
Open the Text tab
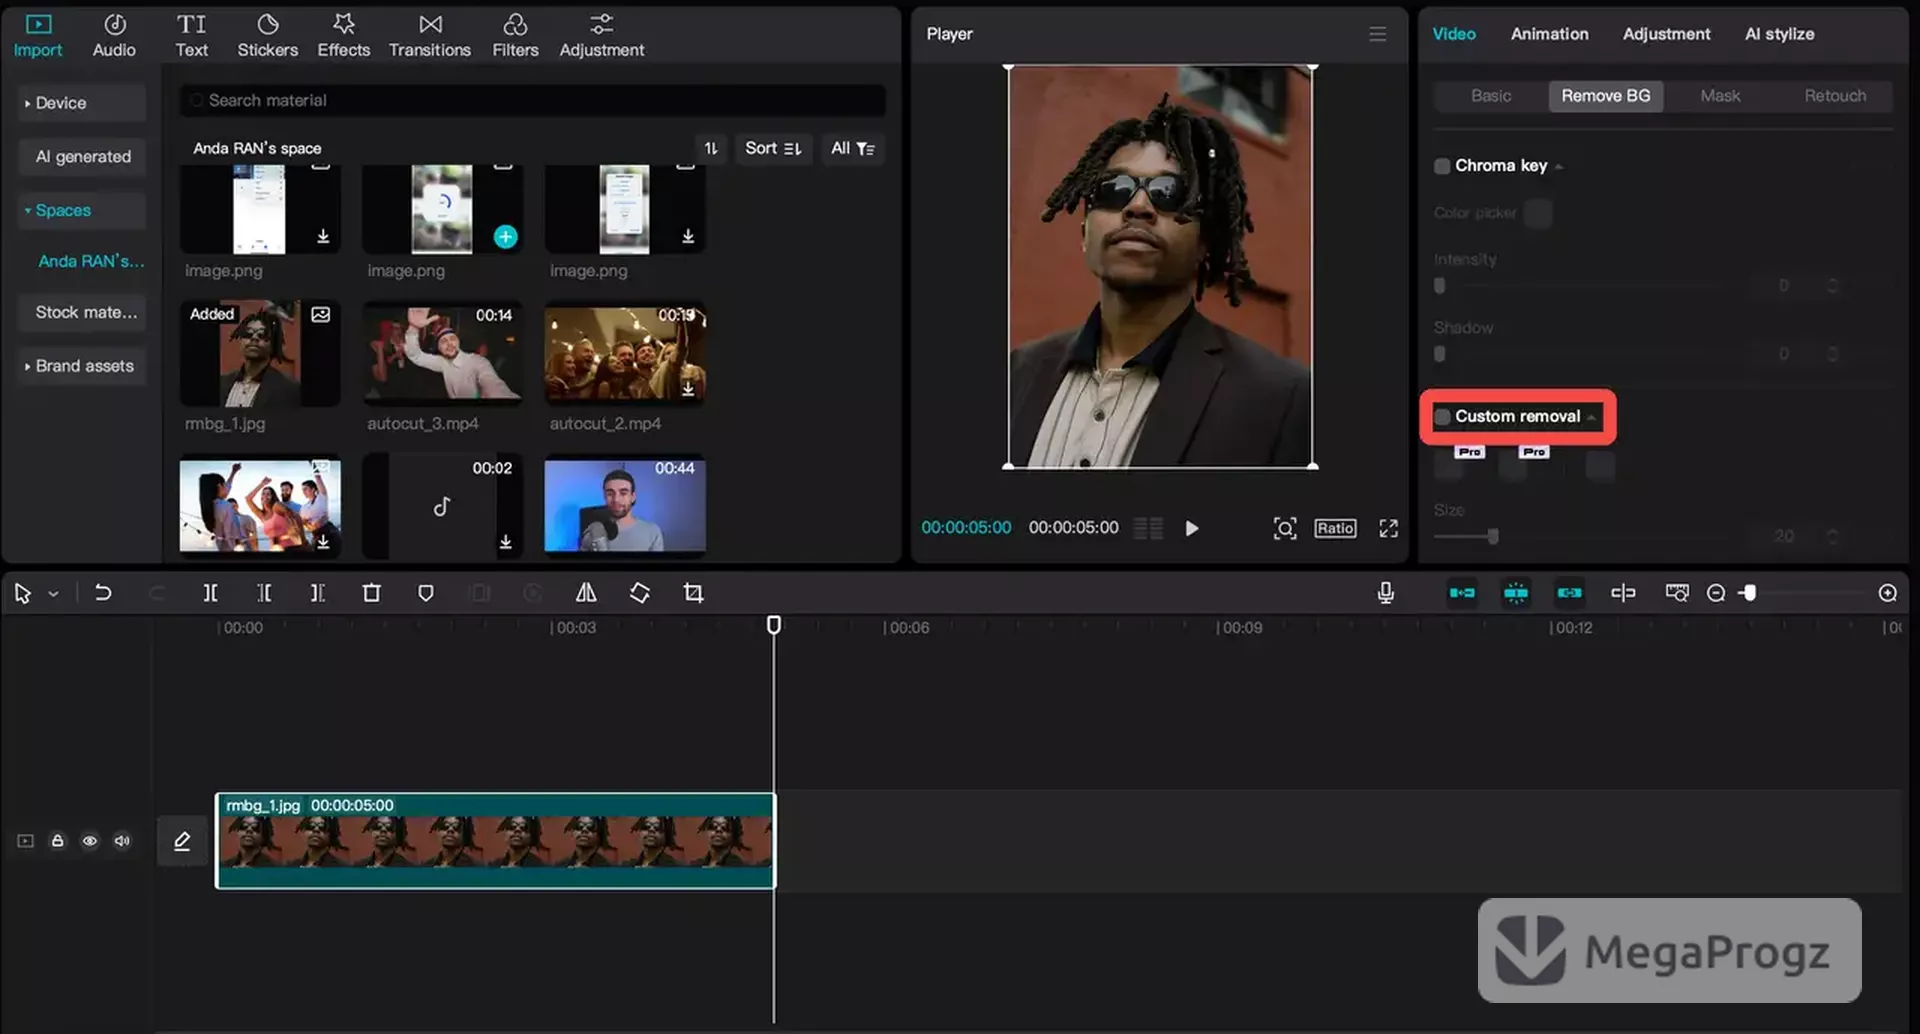tap(191, 36)
